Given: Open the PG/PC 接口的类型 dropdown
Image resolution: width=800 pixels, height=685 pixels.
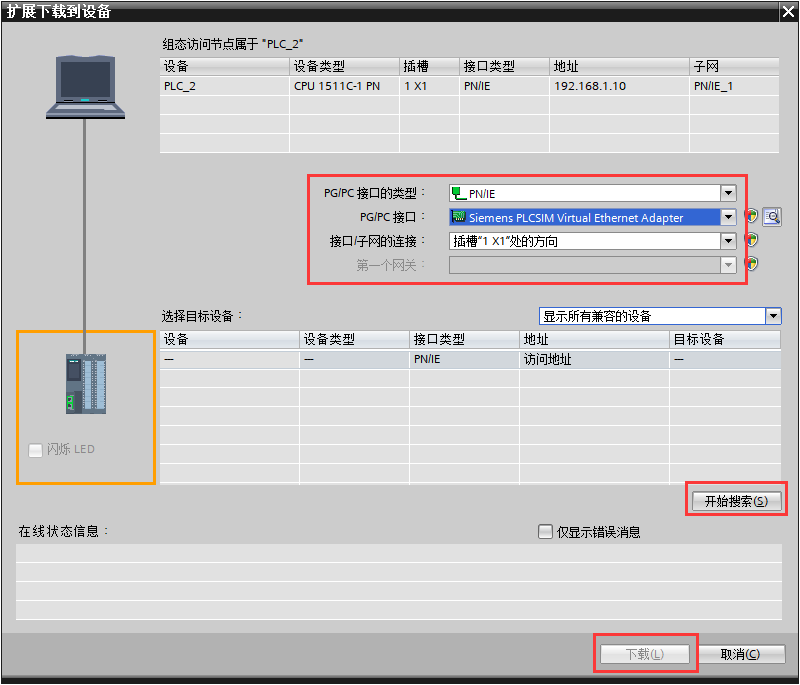Looking at the screenshot, I should click(x=728, y=193).
